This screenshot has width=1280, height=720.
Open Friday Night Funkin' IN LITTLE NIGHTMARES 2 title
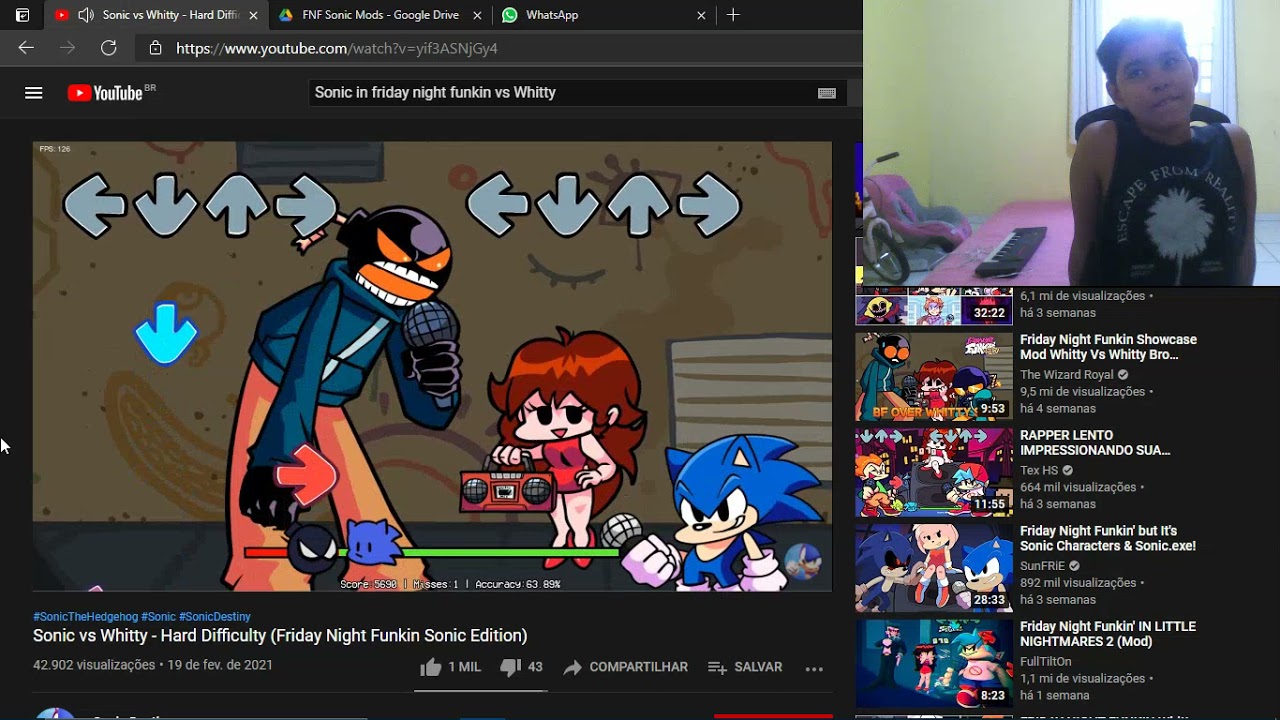pyautogui.click(x=1108, y=634)
